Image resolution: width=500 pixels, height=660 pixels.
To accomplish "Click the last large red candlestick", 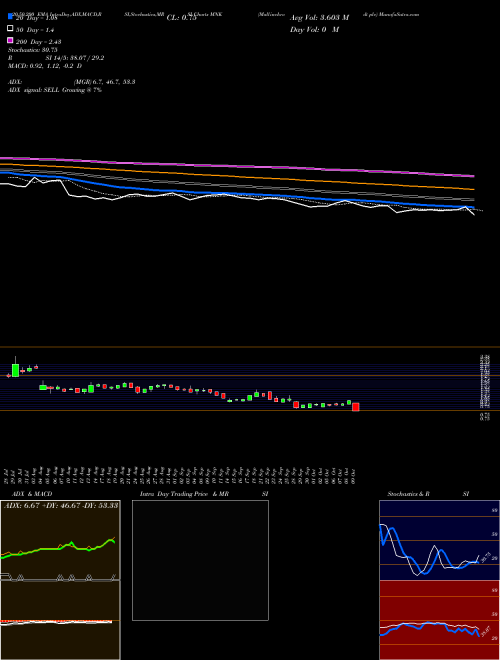I will pyautogui.click(x=356, y=407).
